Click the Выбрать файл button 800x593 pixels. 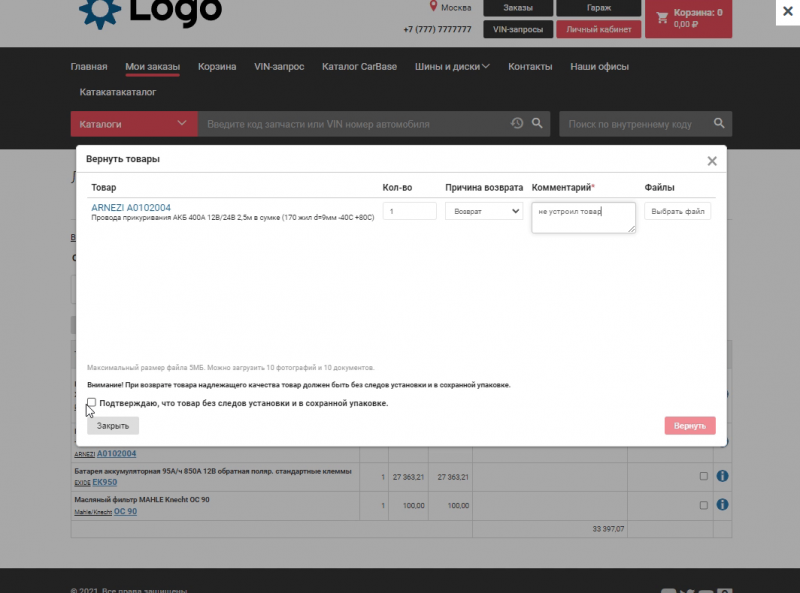(x=678, y=212)
